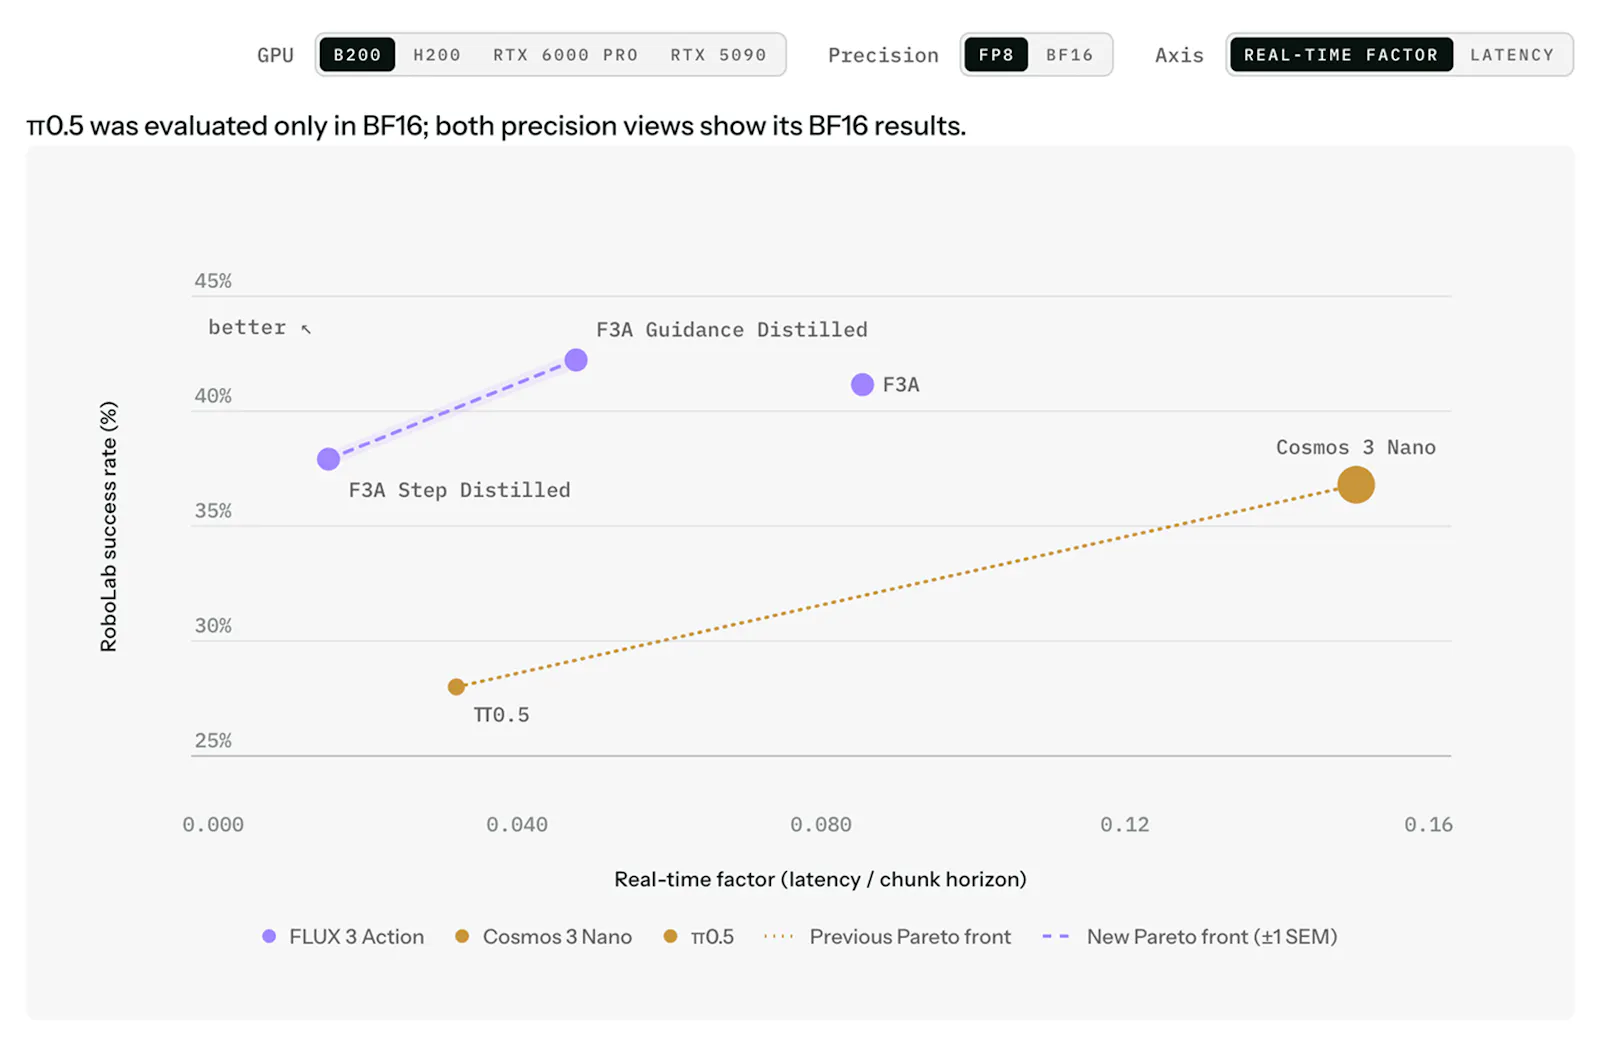1600x1045 pixels.
Task: Click the 40% y-axis tick label
Action: [213, 396]
